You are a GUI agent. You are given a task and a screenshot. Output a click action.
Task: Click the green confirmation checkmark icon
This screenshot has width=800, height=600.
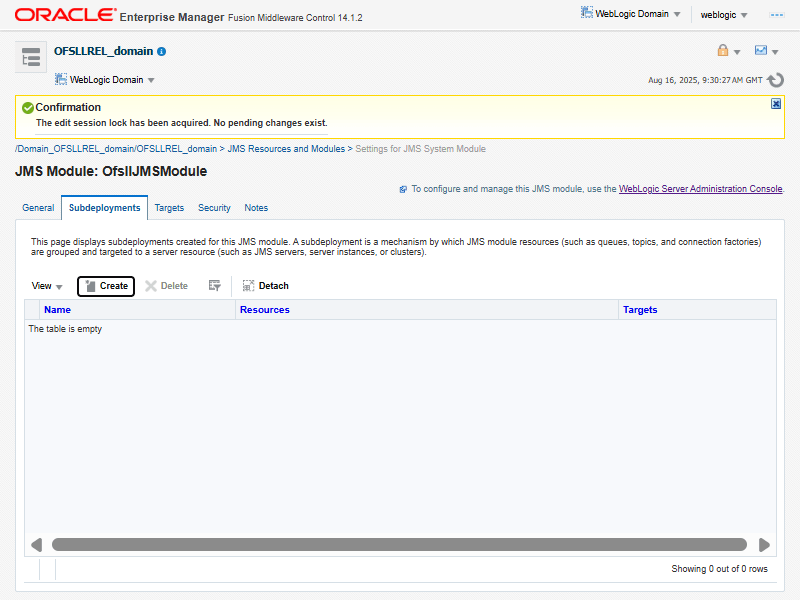pos(28,108)
